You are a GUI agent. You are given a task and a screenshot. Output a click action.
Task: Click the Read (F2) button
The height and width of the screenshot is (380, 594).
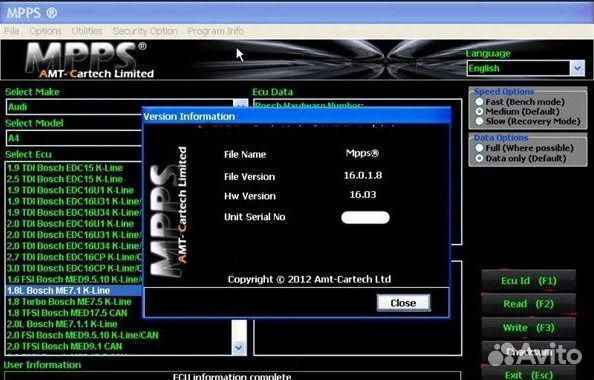point(528,304)
